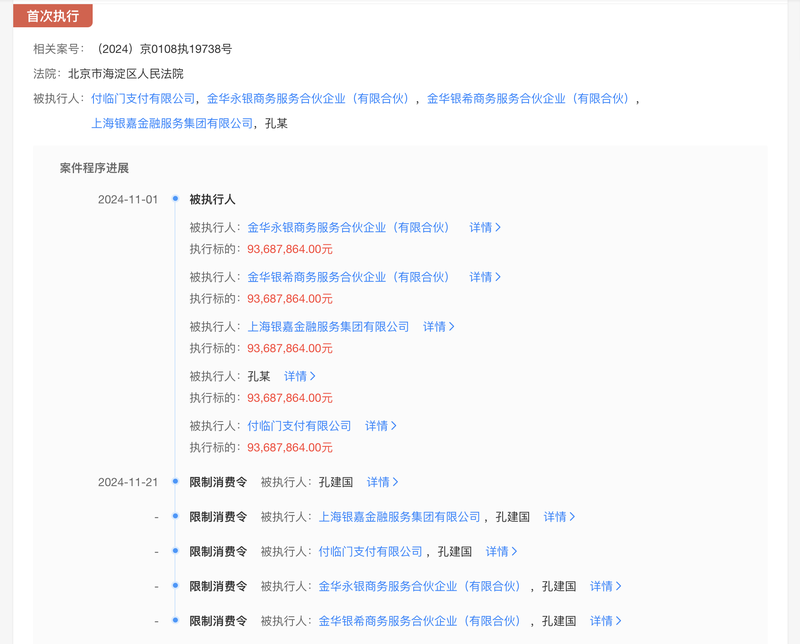The height and width of the screenshot is (644, 800).
Task: View 详情 for 上海银嘉金融服务集团 with 执行标的
Action: click(439, 327)
